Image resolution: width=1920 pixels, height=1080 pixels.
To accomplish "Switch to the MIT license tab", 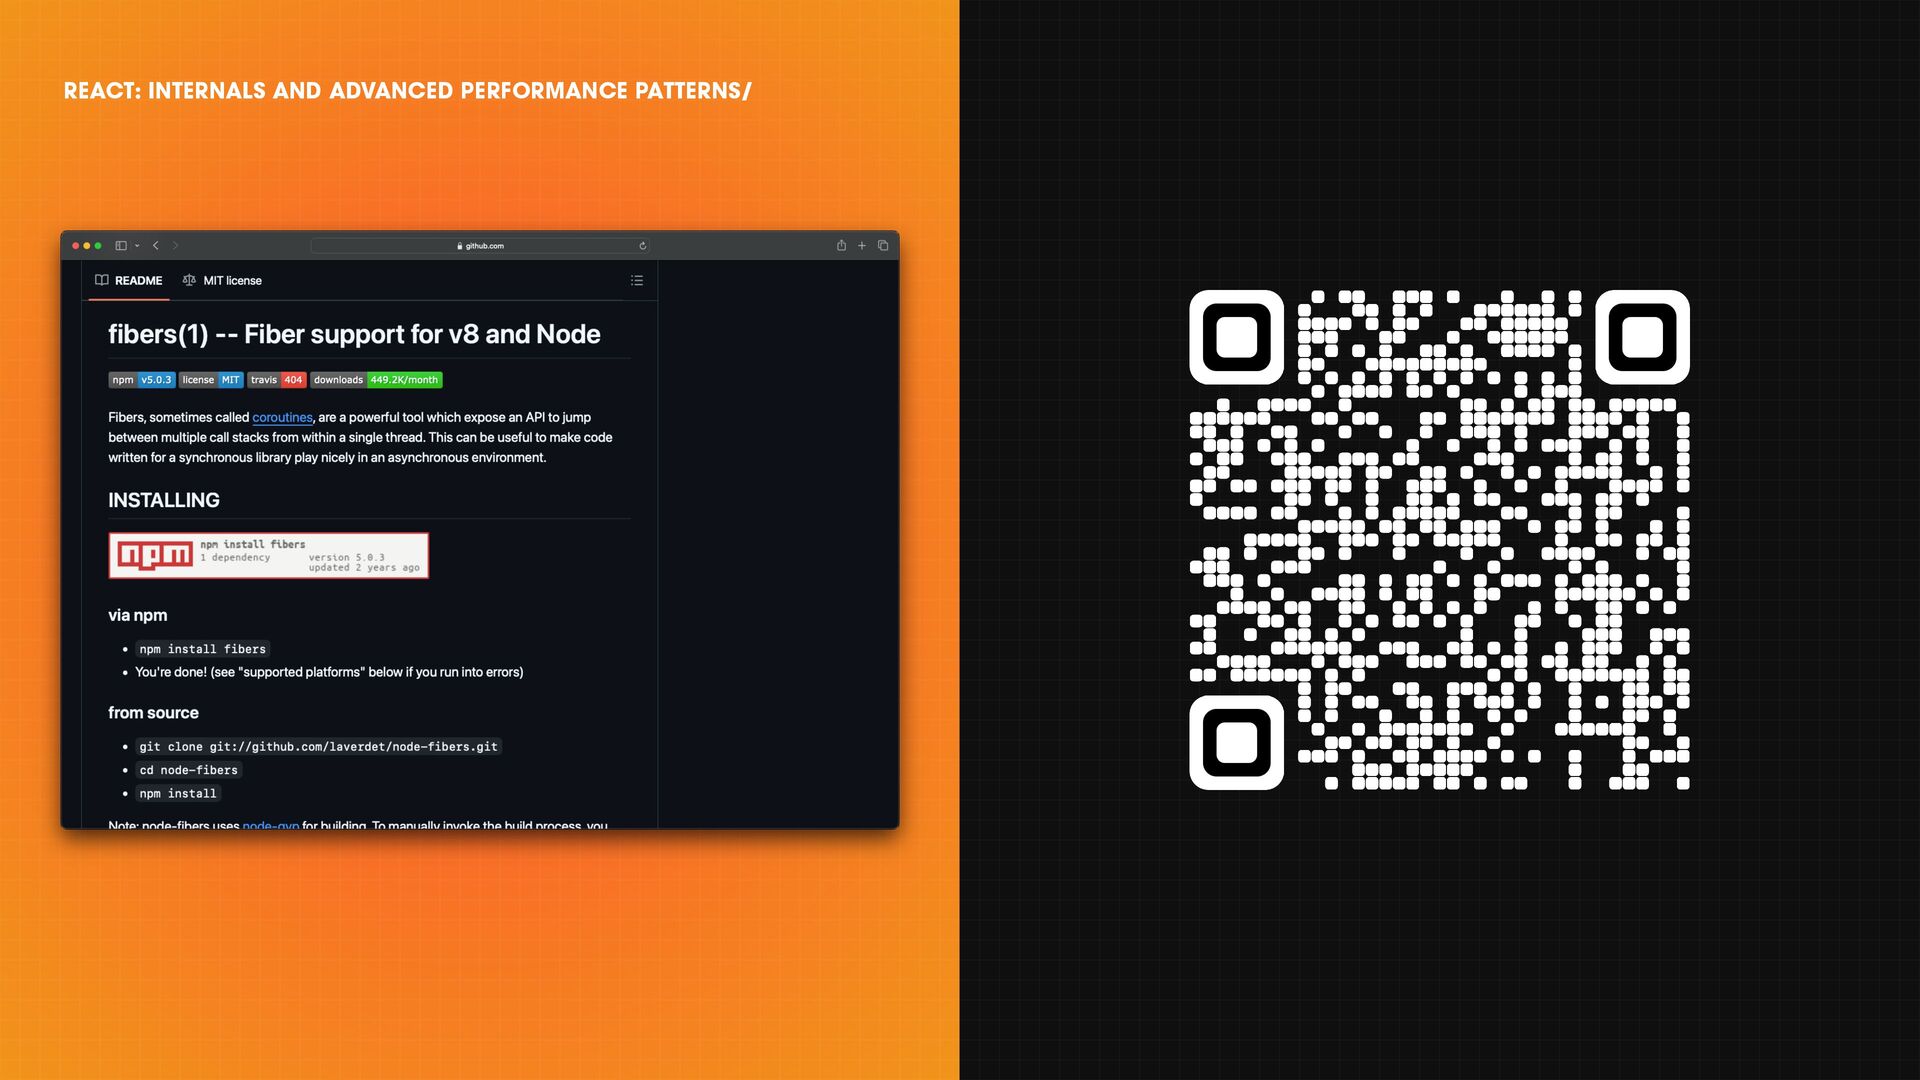I will 222,281.
